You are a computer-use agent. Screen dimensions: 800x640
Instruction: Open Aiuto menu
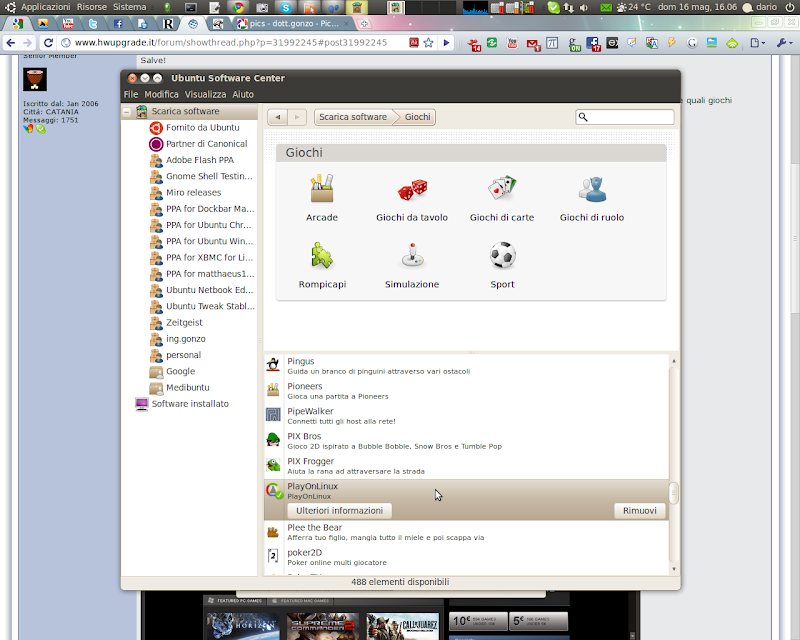243,94
